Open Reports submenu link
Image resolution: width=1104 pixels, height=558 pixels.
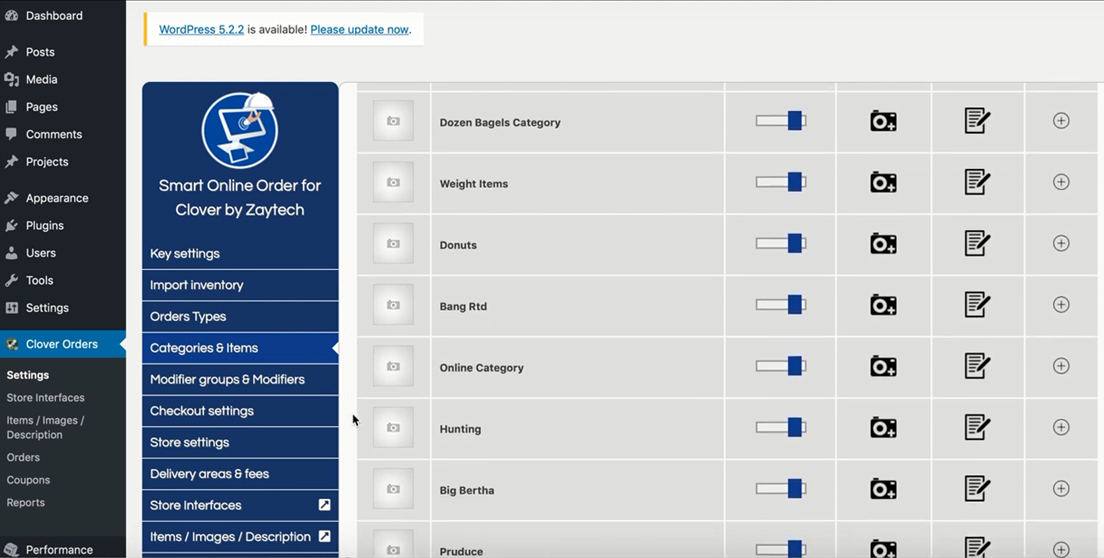[x=25, y=502]
